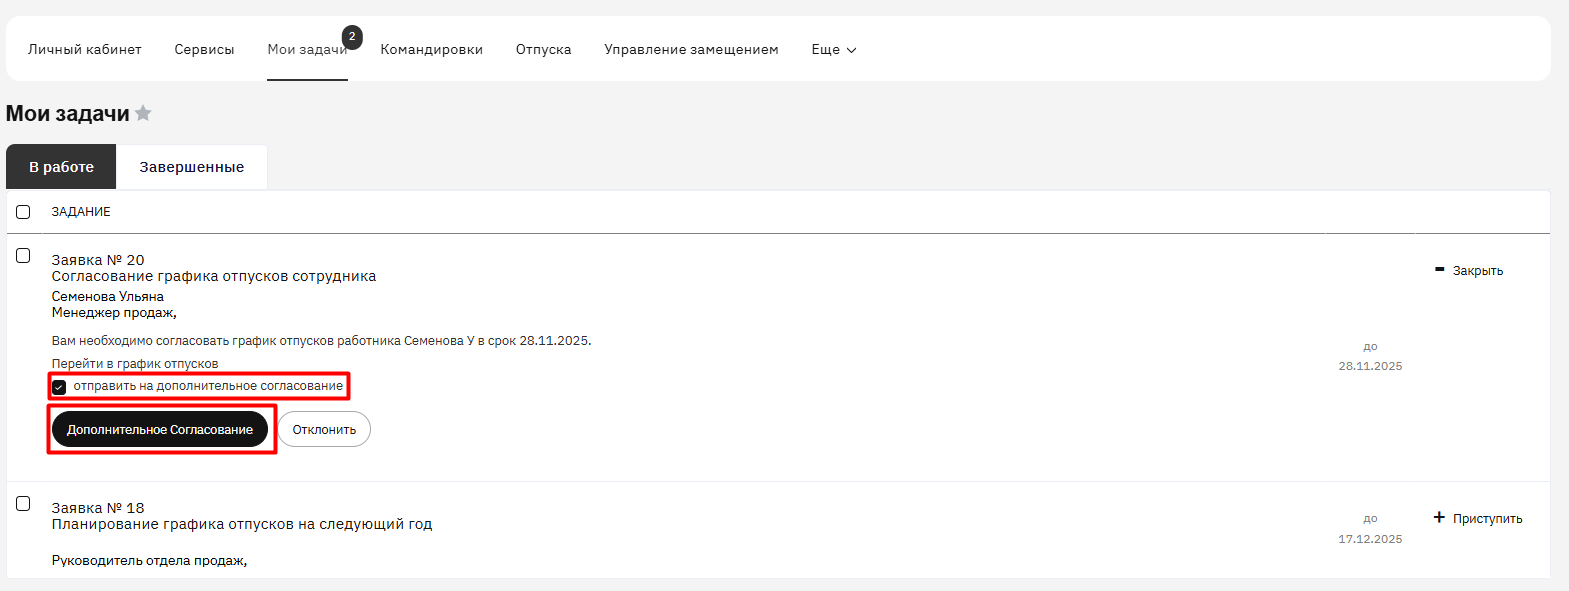The width and height of the screenshot is (1569, 591).
Task: Click the plus icon beside Приступить
Action: tap(1439, 518)
